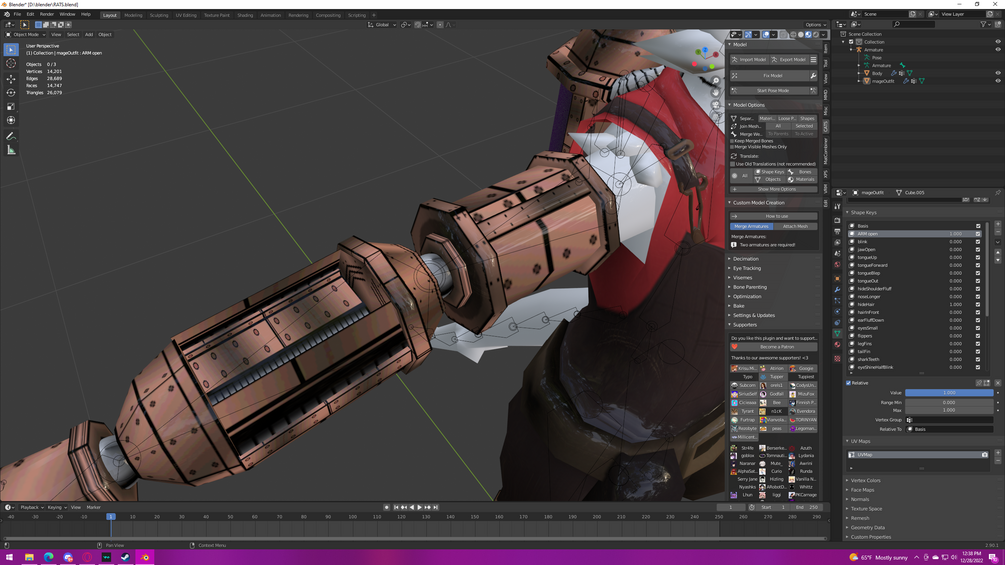Toggle the pin icon in properties header
The height and width of the screenshot is (565, 1005).
[997, 192]
